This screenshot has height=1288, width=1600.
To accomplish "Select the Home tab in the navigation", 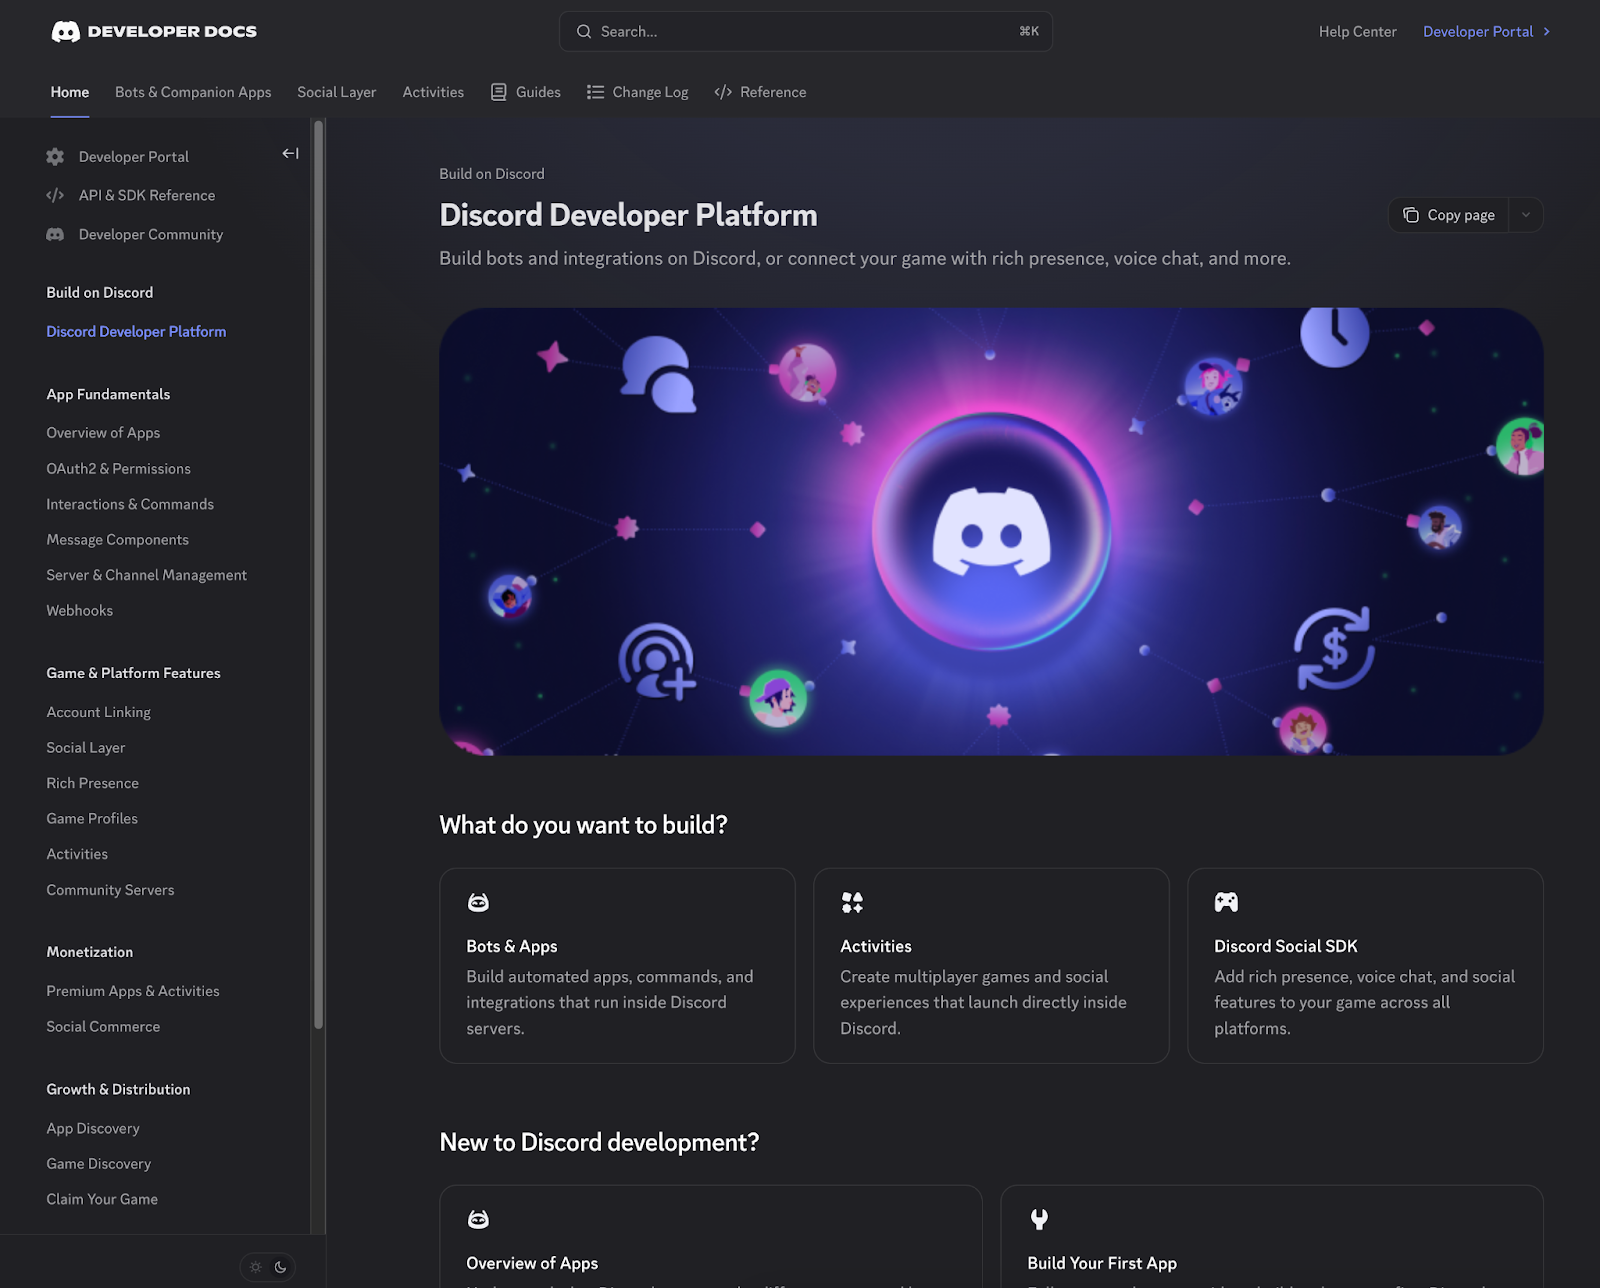I will 69,91.
